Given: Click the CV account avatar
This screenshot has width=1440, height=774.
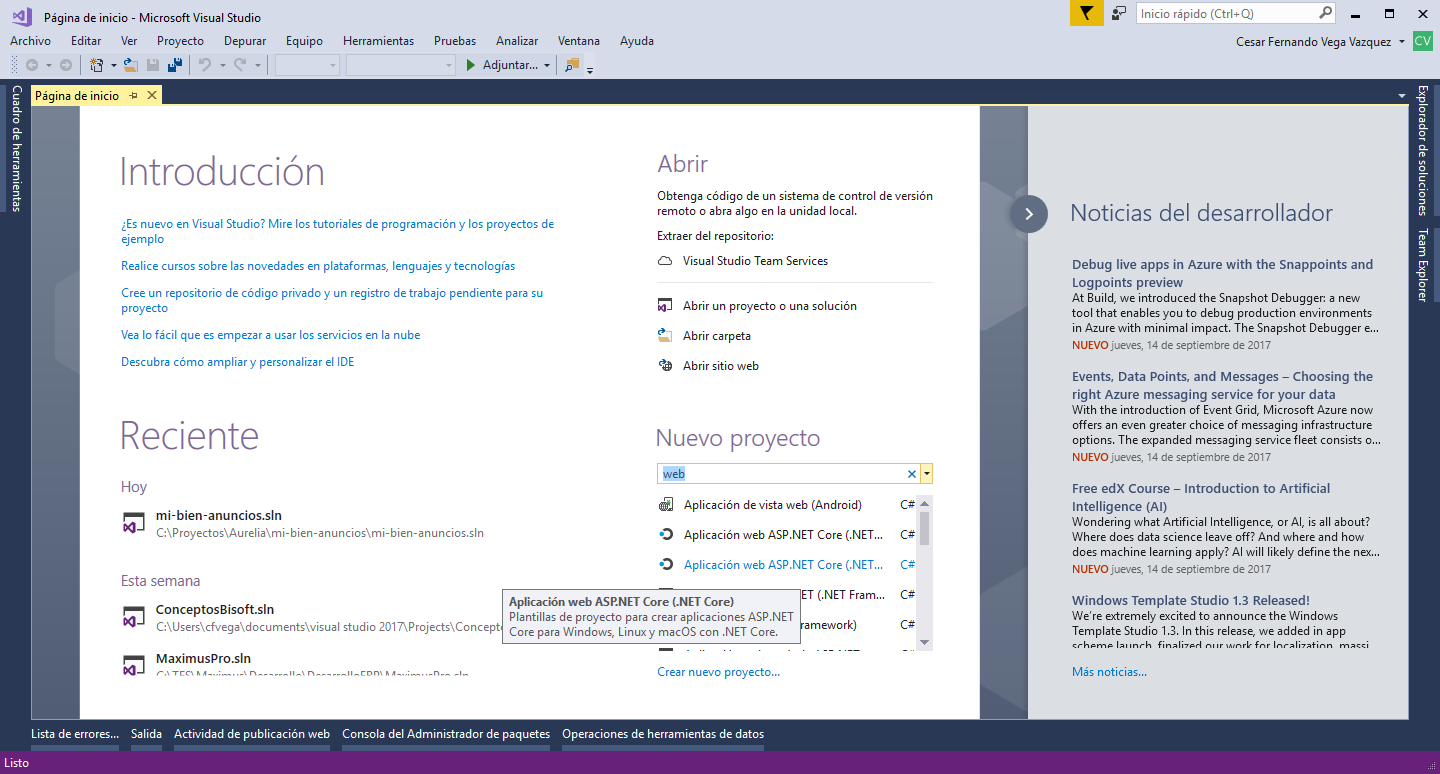Looking at the screenshot, I should (1422, 41).
